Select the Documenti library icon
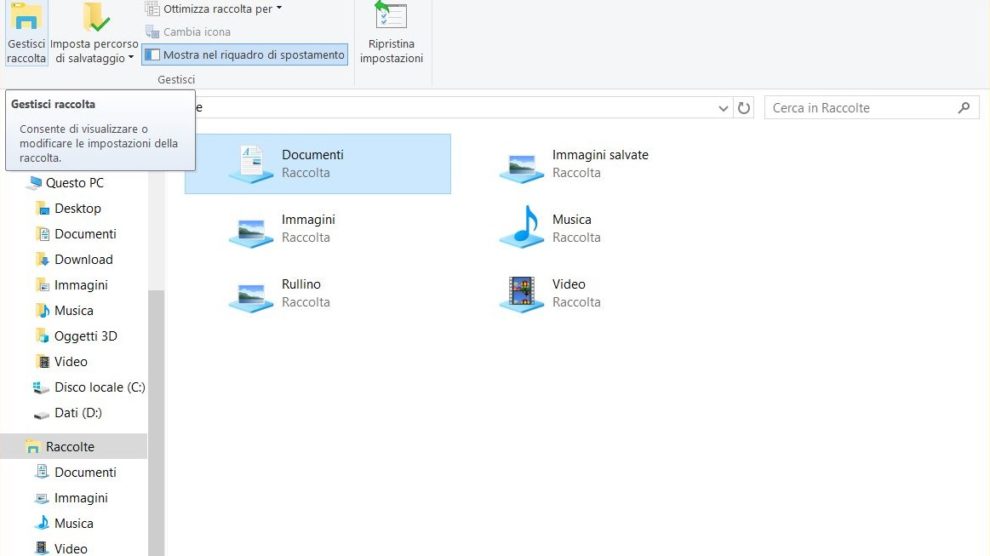This screenshot has height=556, width=990. 250,163
